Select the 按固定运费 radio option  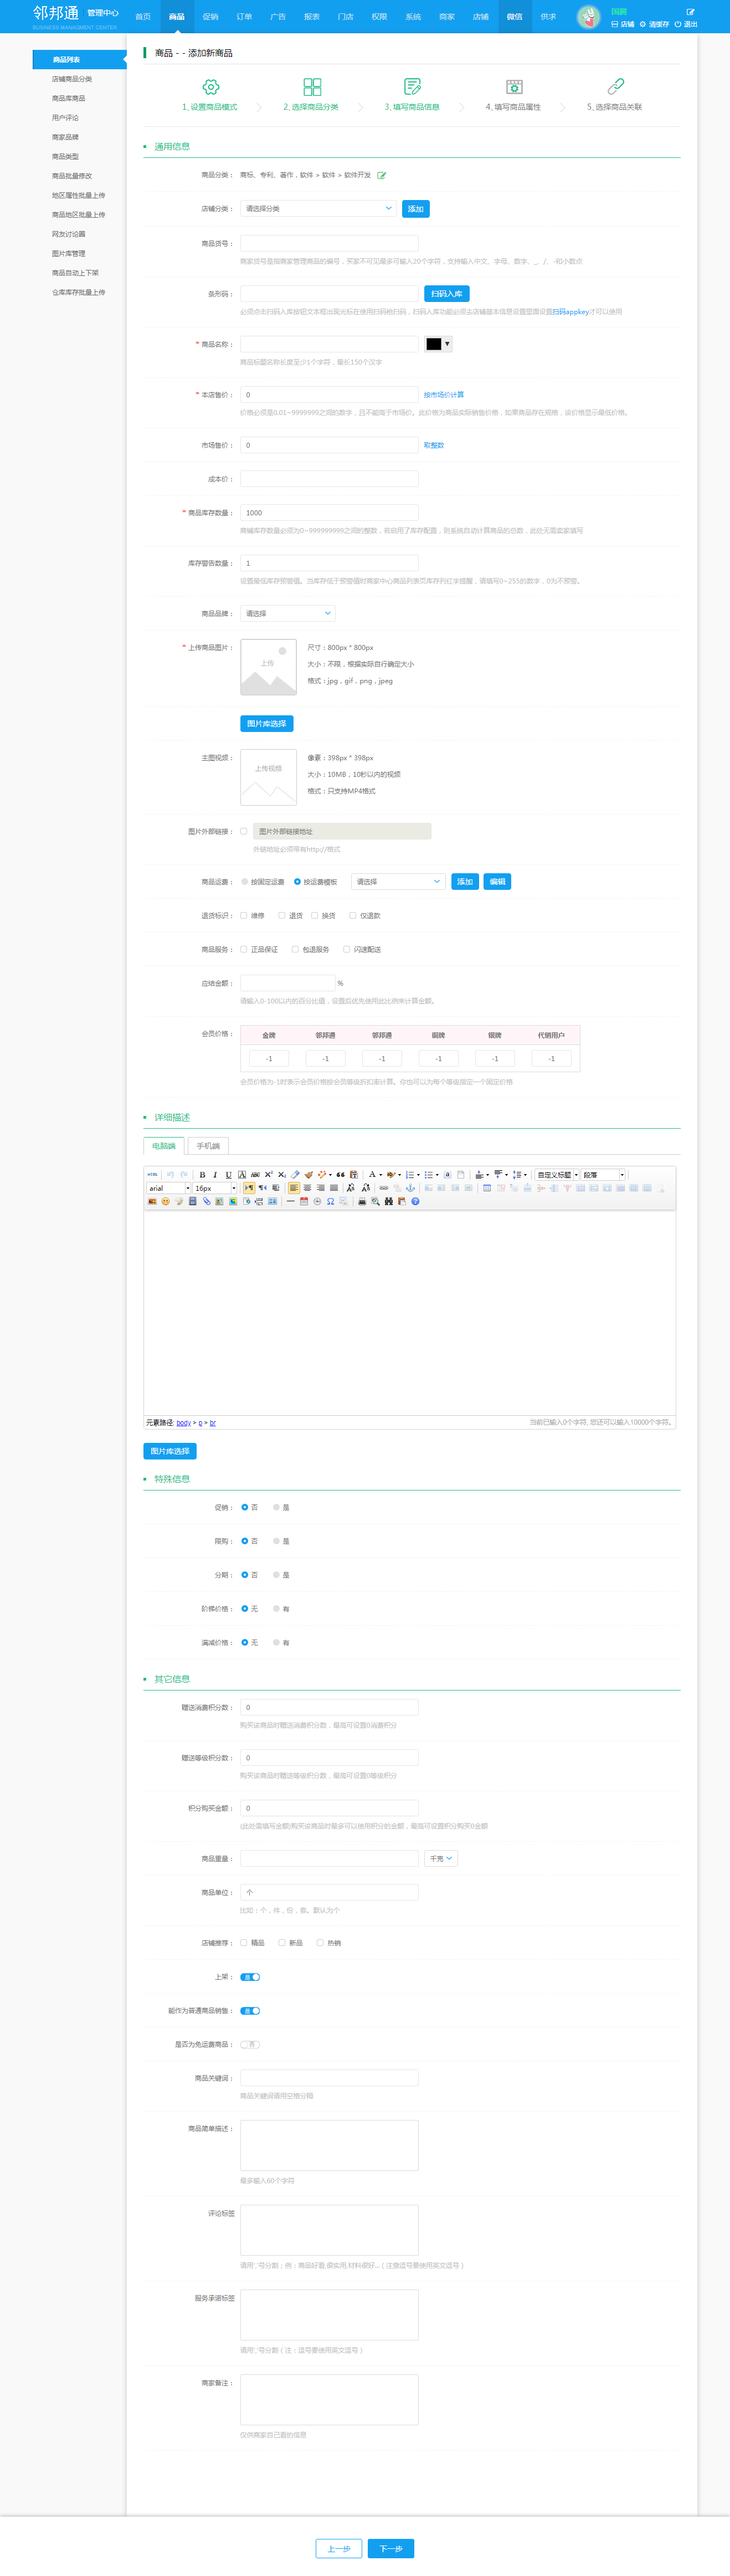point(245,882)
